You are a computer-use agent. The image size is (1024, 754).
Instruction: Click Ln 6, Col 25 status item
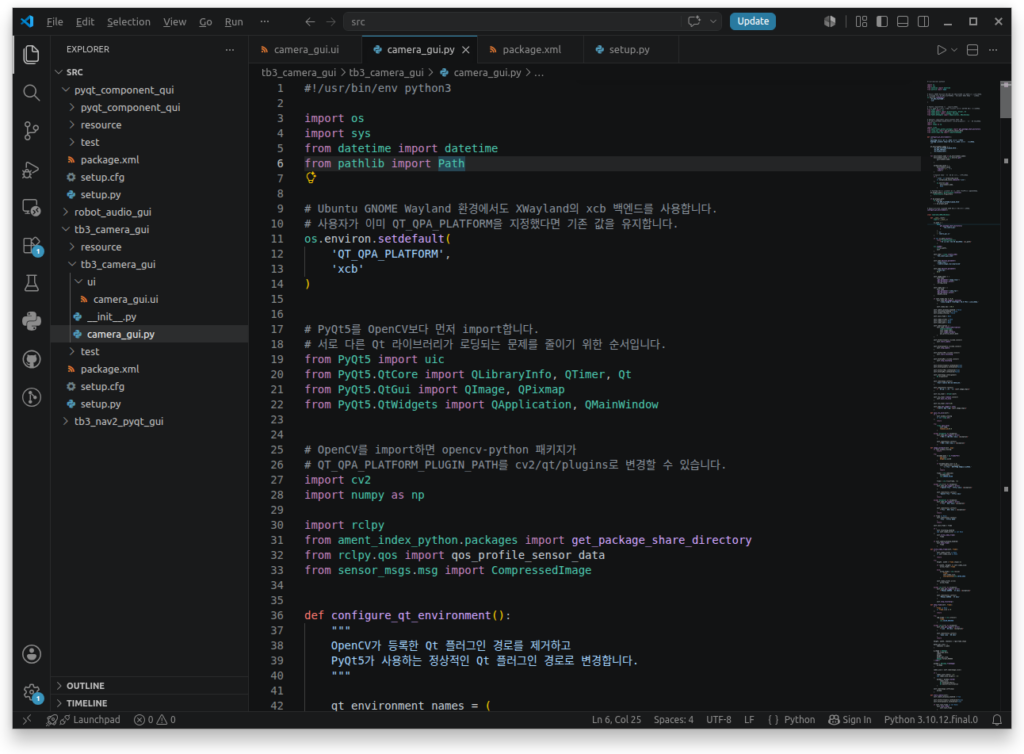point(616,720)
